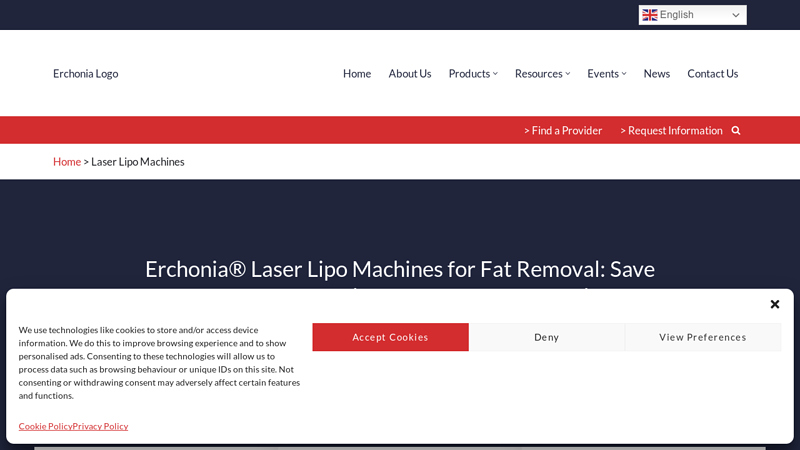Open the Cookie Policy link

click(45, 426)
